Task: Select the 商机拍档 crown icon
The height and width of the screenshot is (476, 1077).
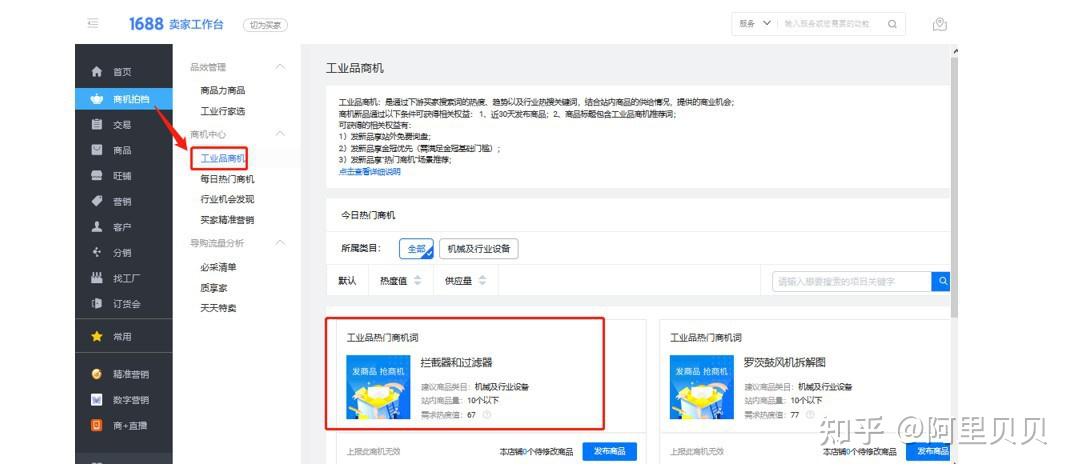Action: pos(97,99)
